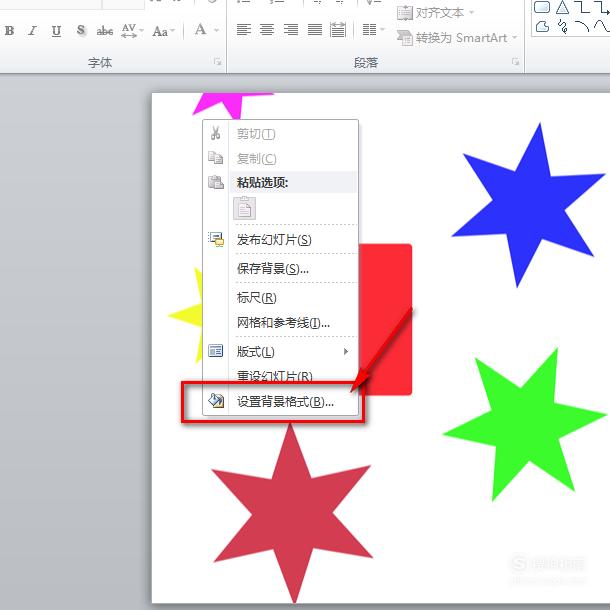
Task: Open 设置背景格式(B)... menu item
Action: point(280,401)
